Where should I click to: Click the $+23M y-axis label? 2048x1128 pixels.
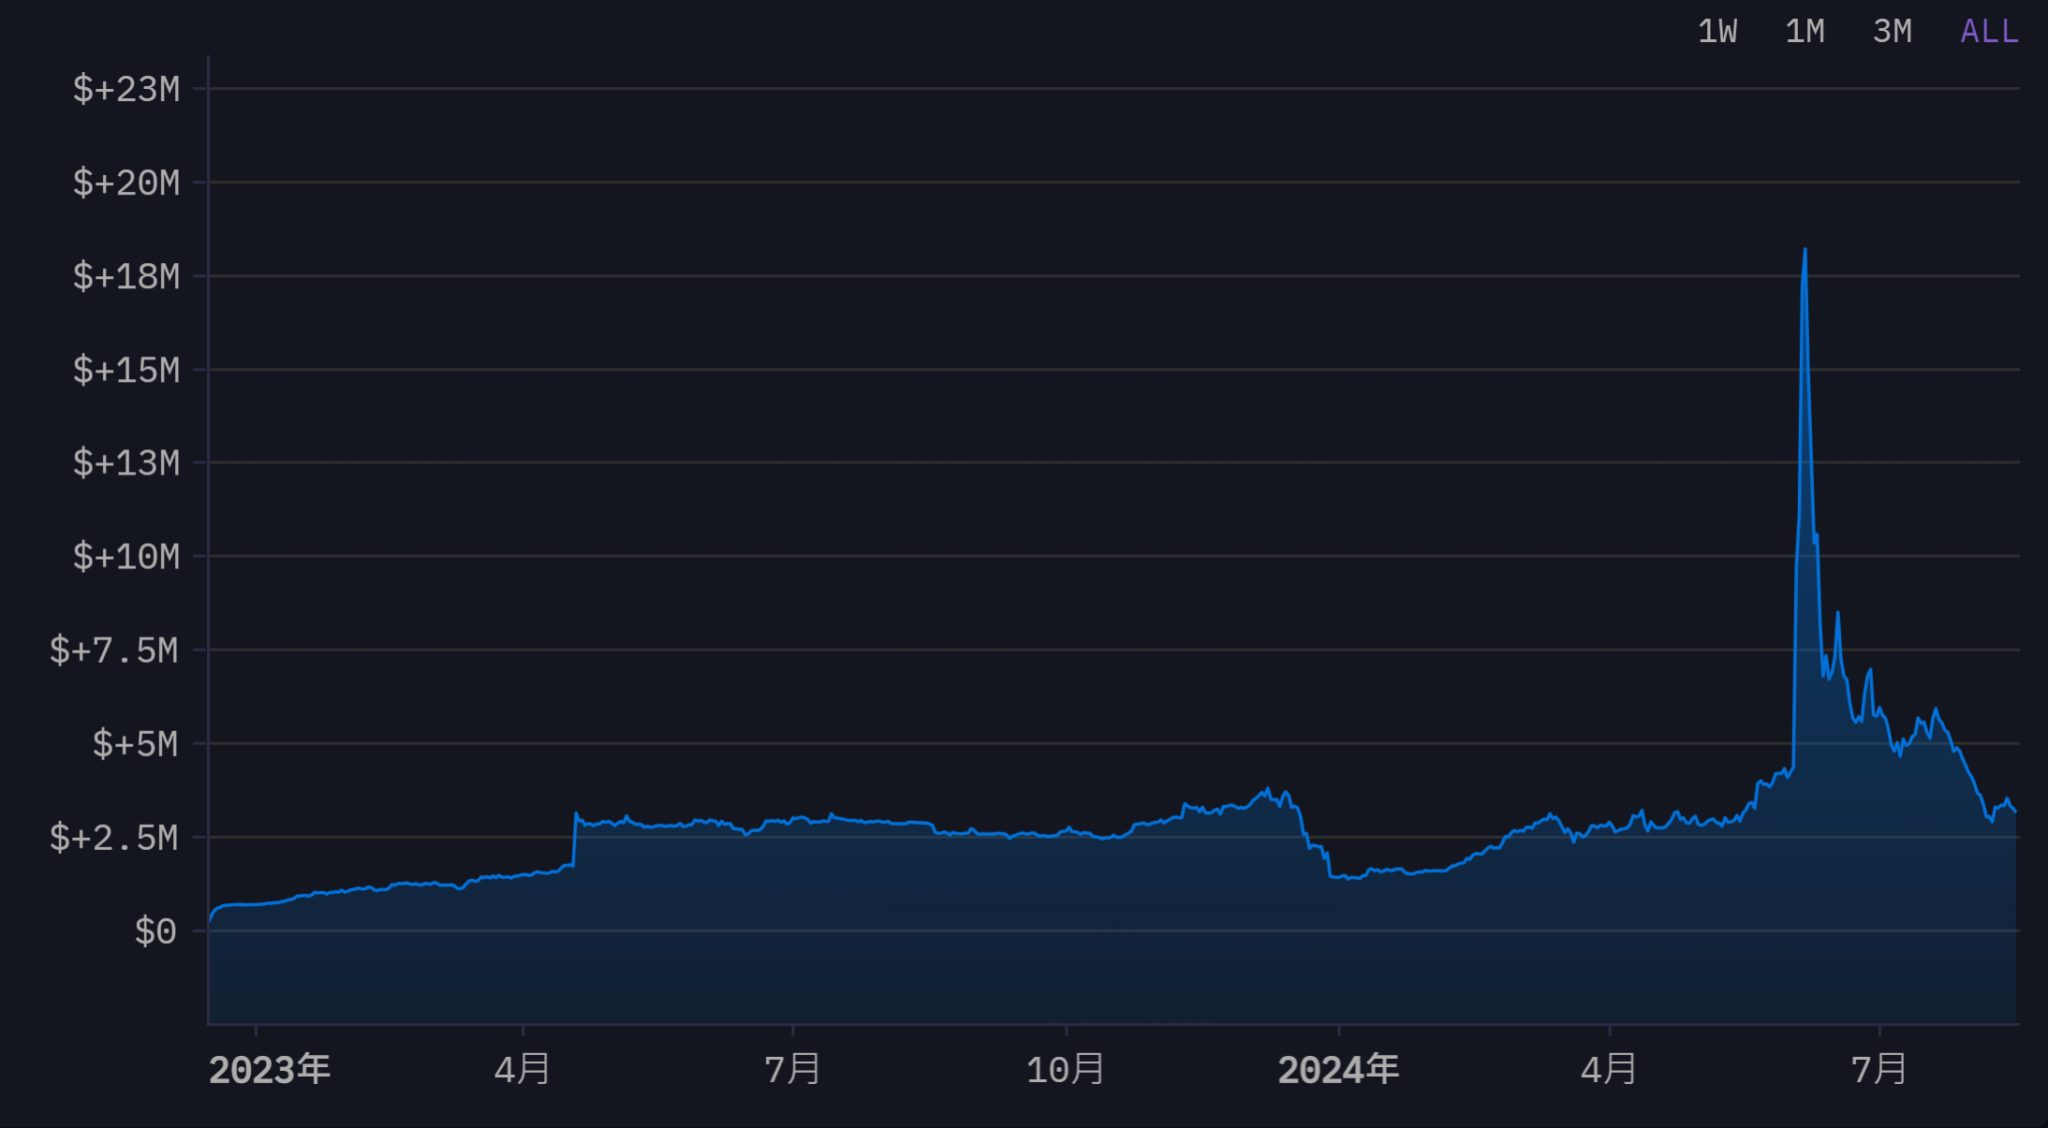[x=126, y=90]
